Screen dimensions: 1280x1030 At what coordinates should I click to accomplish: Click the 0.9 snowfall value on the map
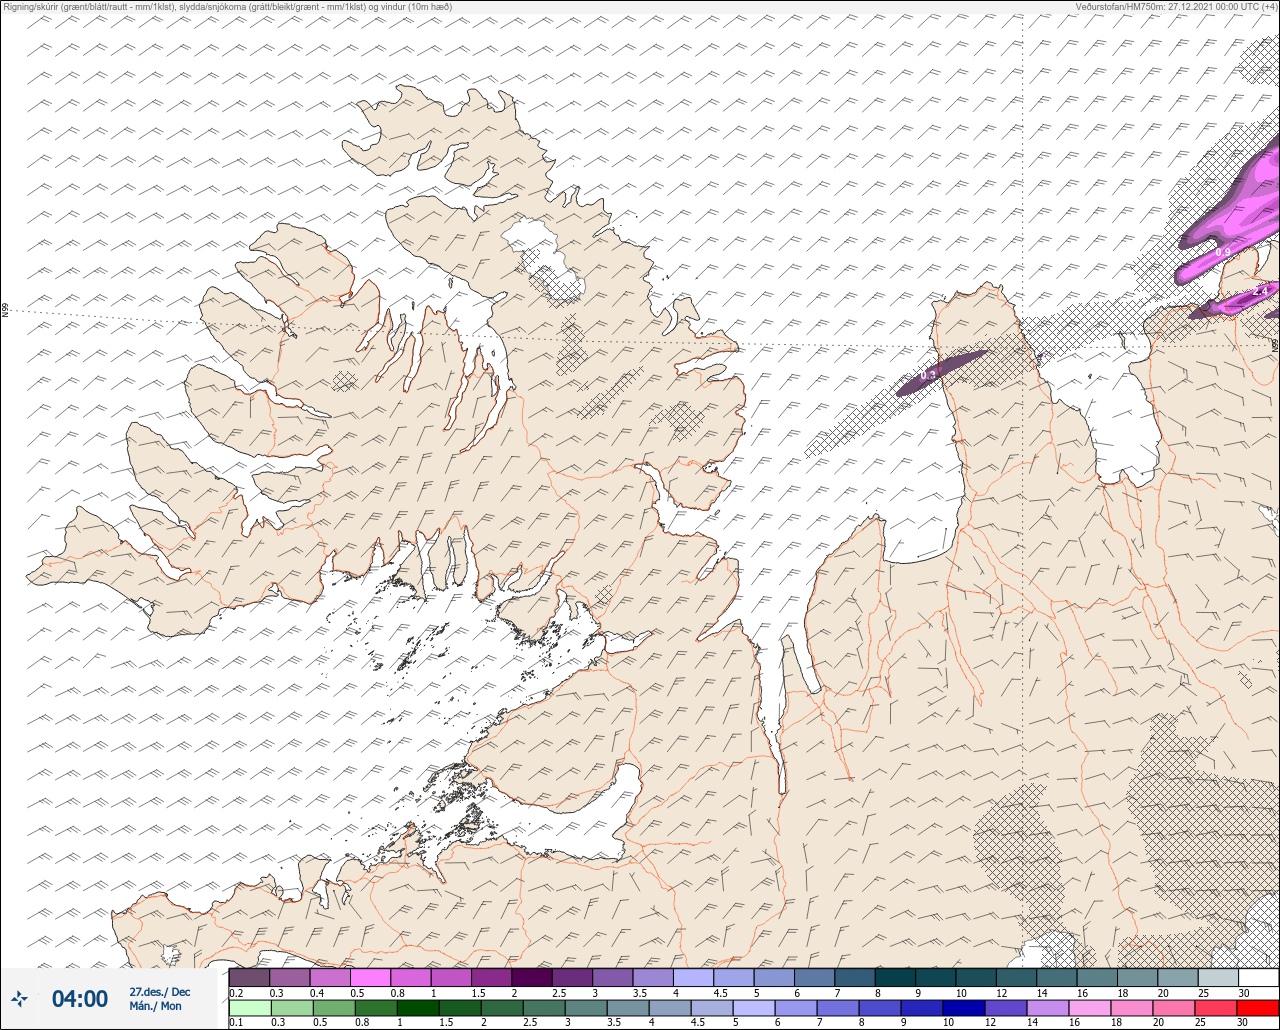click(1222, 253)
